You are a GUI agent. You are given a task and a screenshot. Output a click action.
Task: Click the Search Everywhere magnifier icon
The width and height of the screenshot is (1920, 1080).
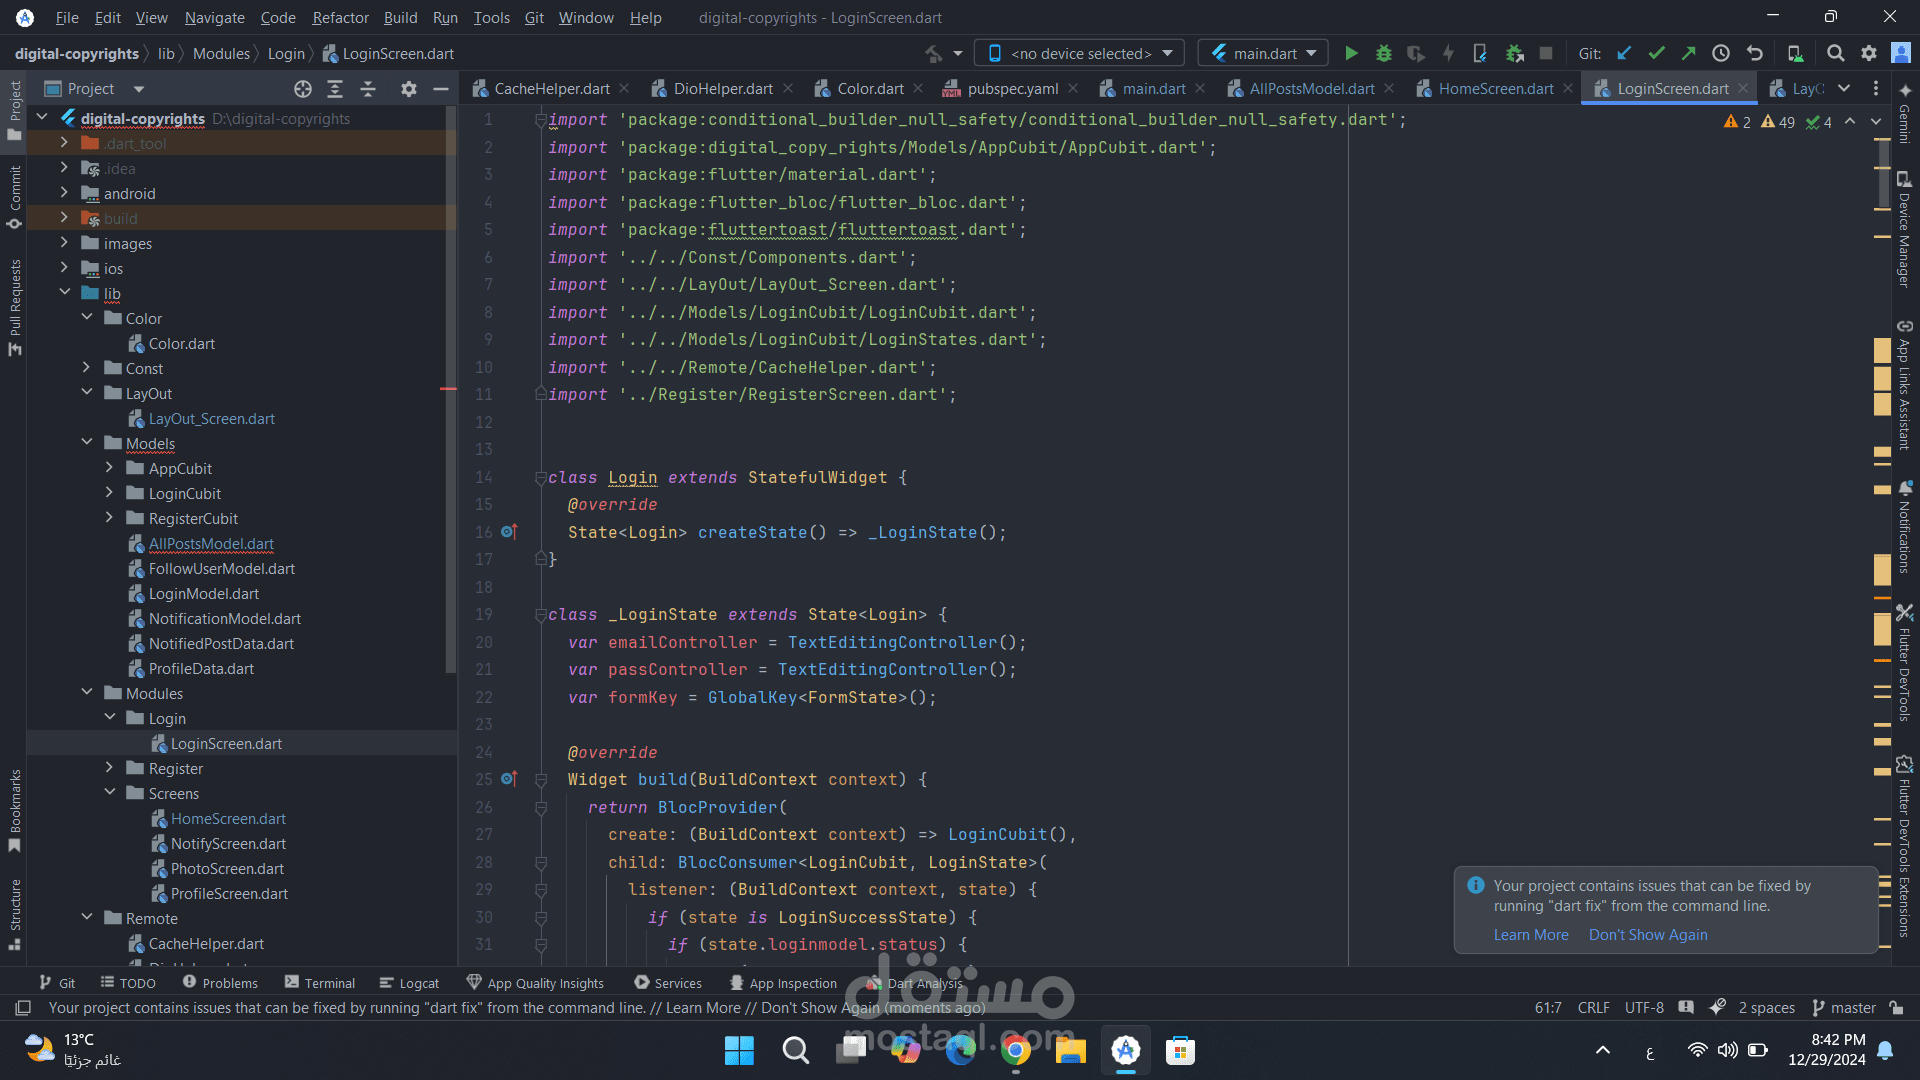point(1835,54)
